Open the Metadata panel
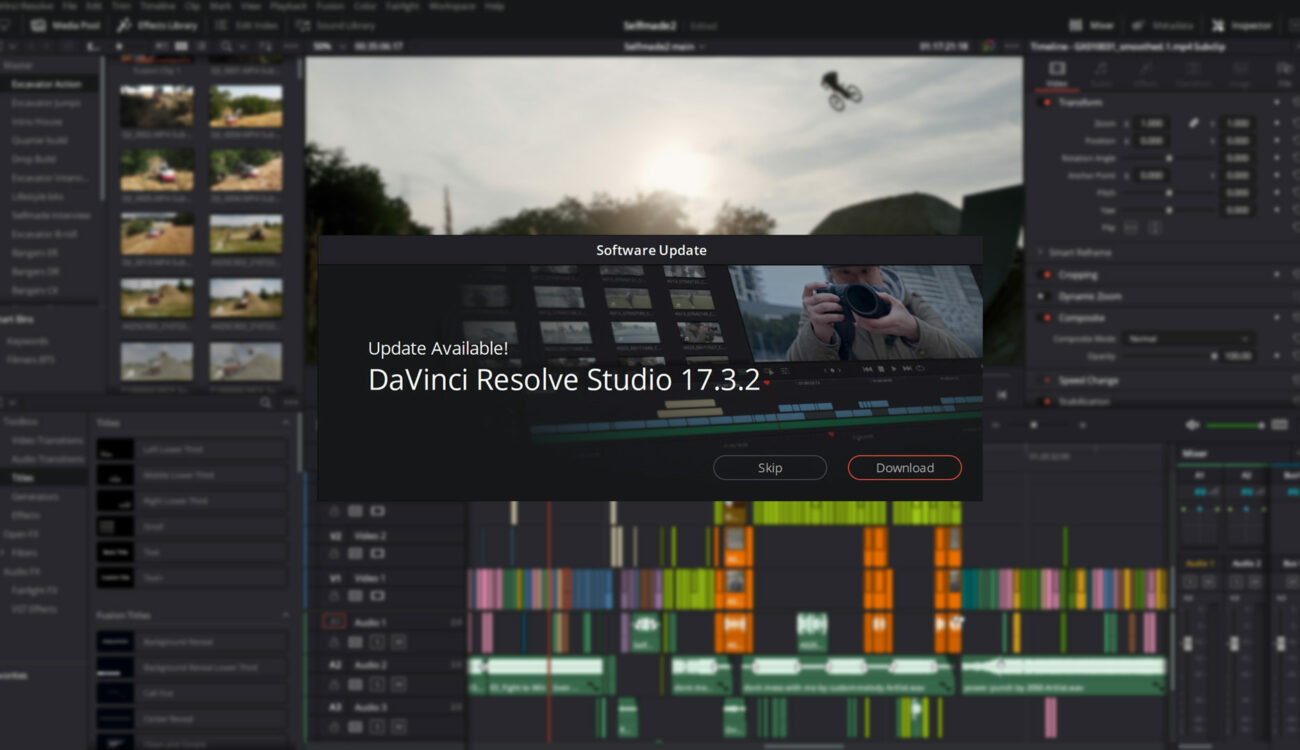1300x750 pixels. point(1162,25)
